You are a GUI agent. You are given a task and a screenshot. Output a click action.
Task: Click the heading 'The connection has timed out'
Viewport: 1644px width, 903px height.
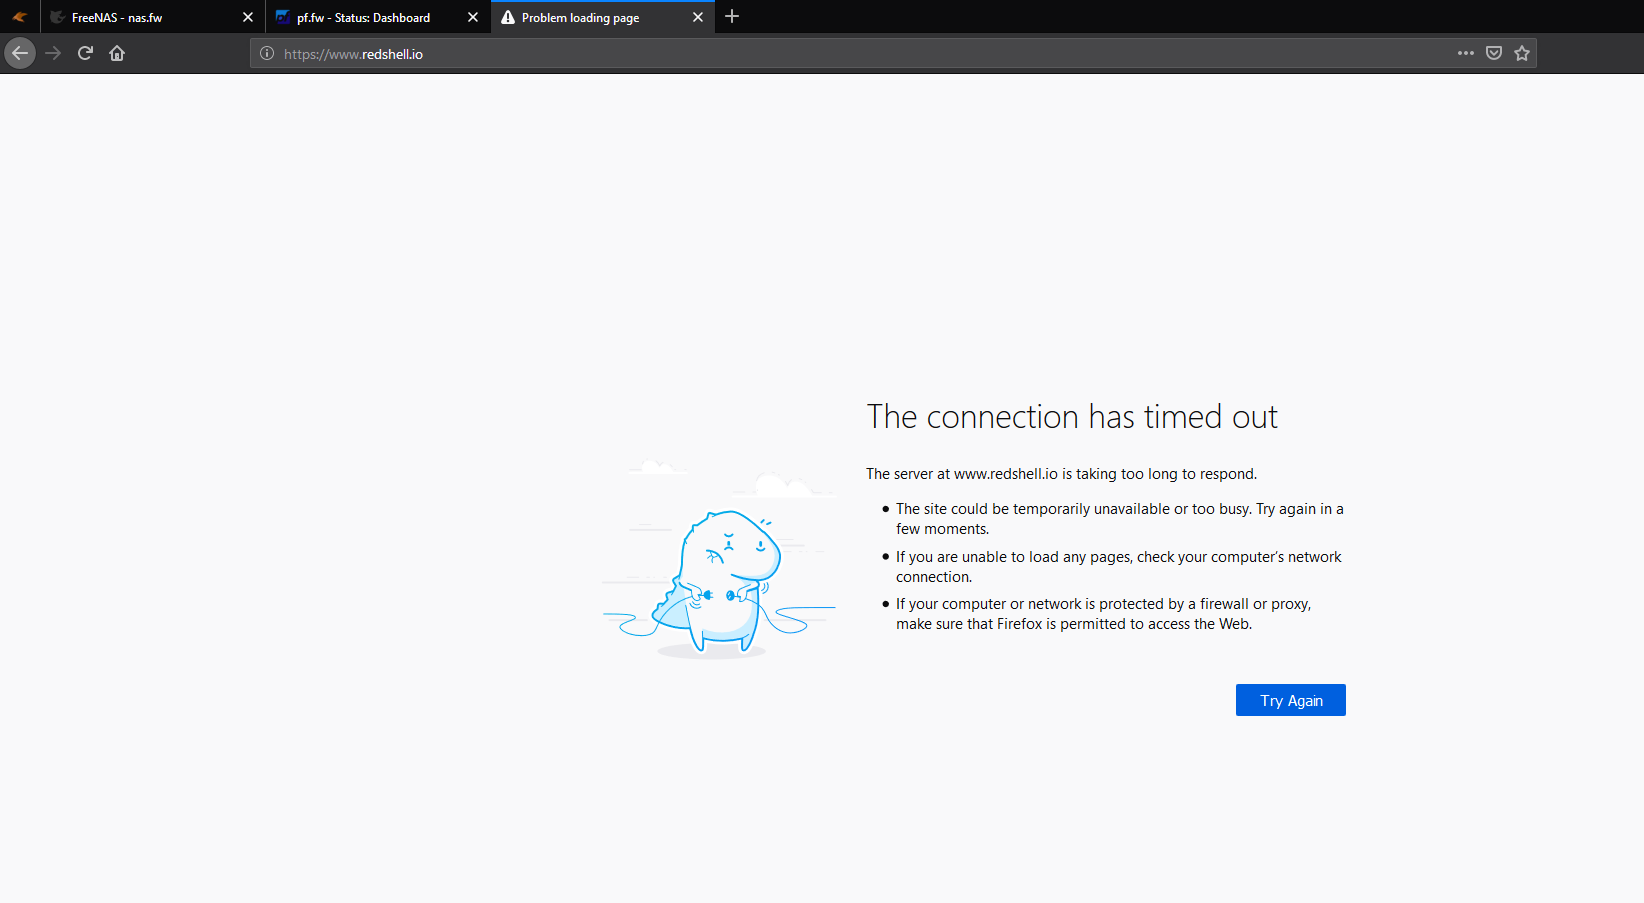(1072, 417)
